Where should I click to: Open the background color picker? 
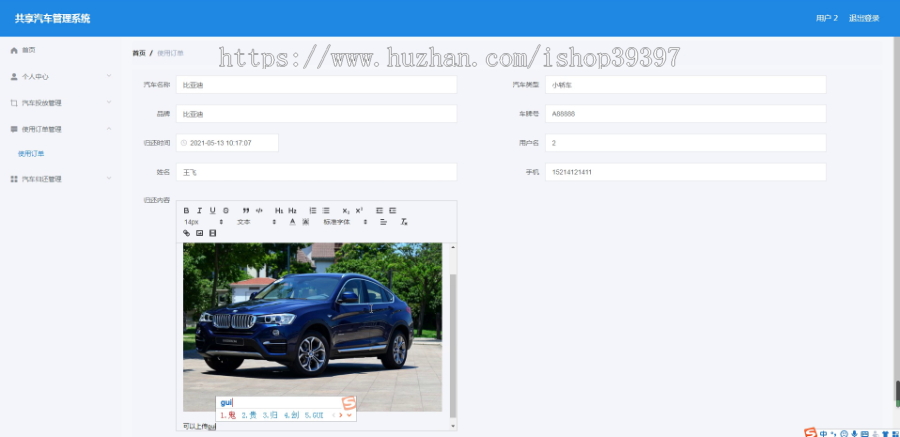(x=305, y=222)
